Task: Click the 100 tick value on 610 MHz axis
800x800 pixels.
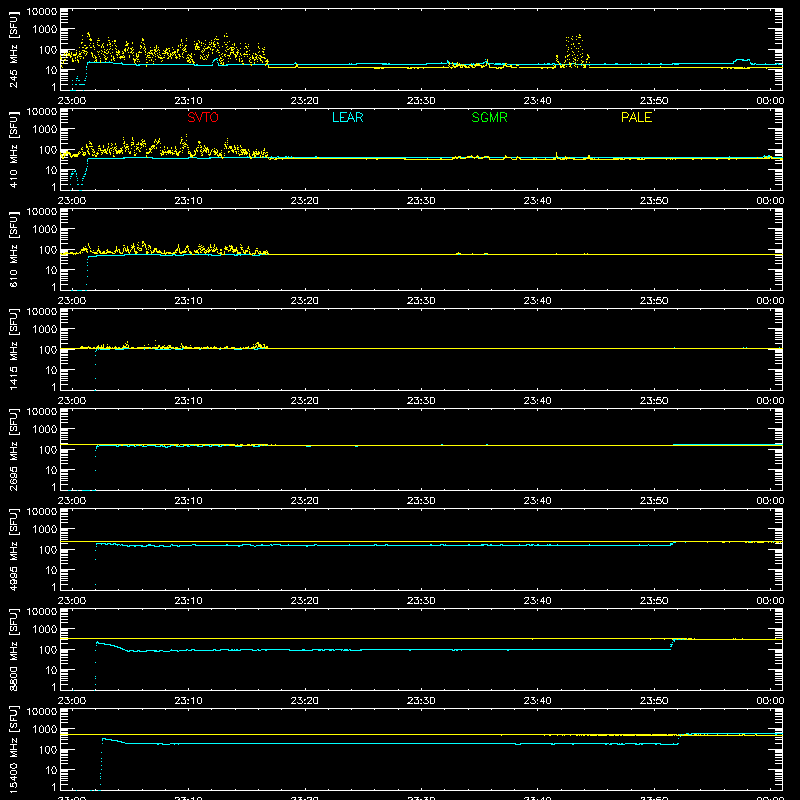Action: click(x=48, y=250)
